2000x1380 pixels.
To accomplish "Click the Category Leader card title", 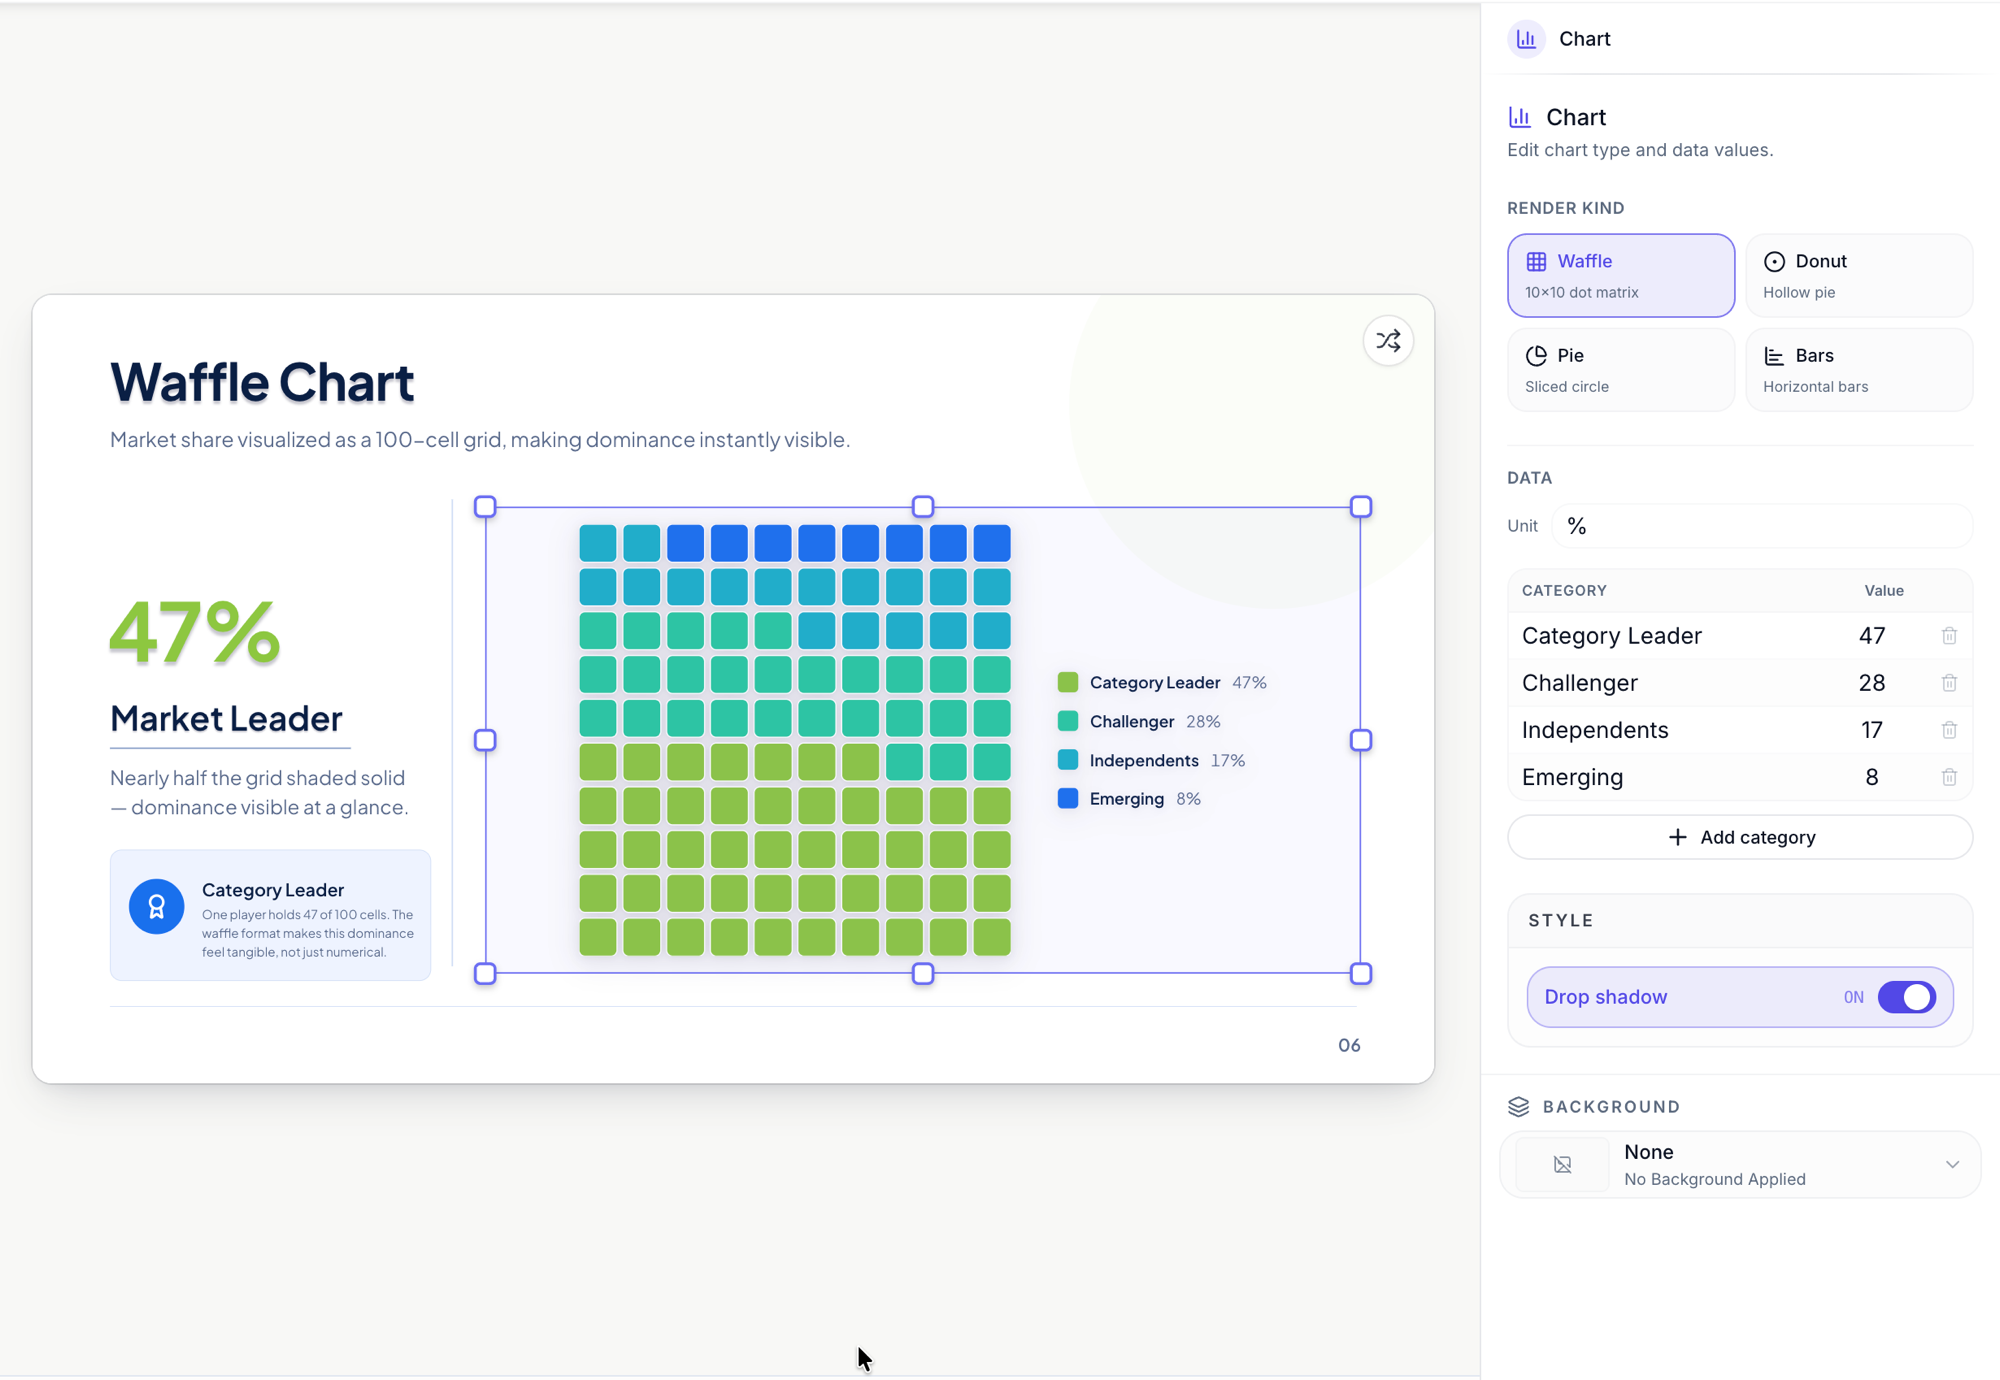I will (x=273, y=890).
